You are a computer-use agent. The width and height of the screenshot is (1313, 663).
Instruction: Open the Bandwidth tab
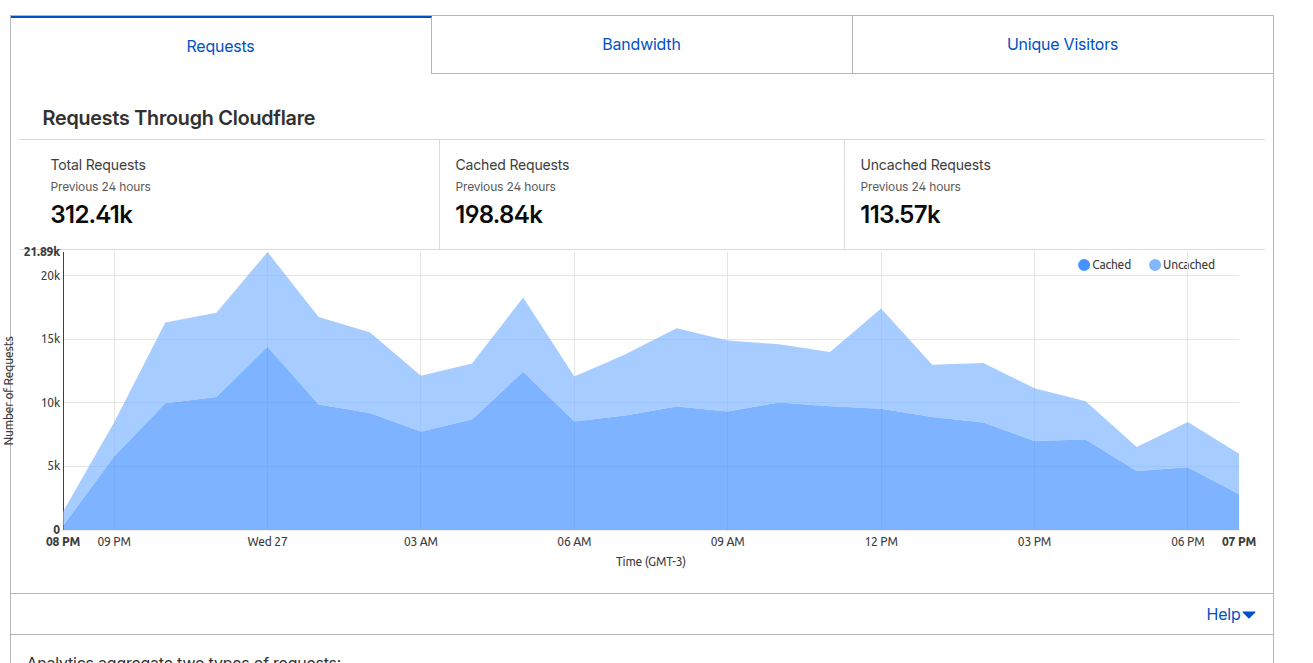[x=641, y=45]
